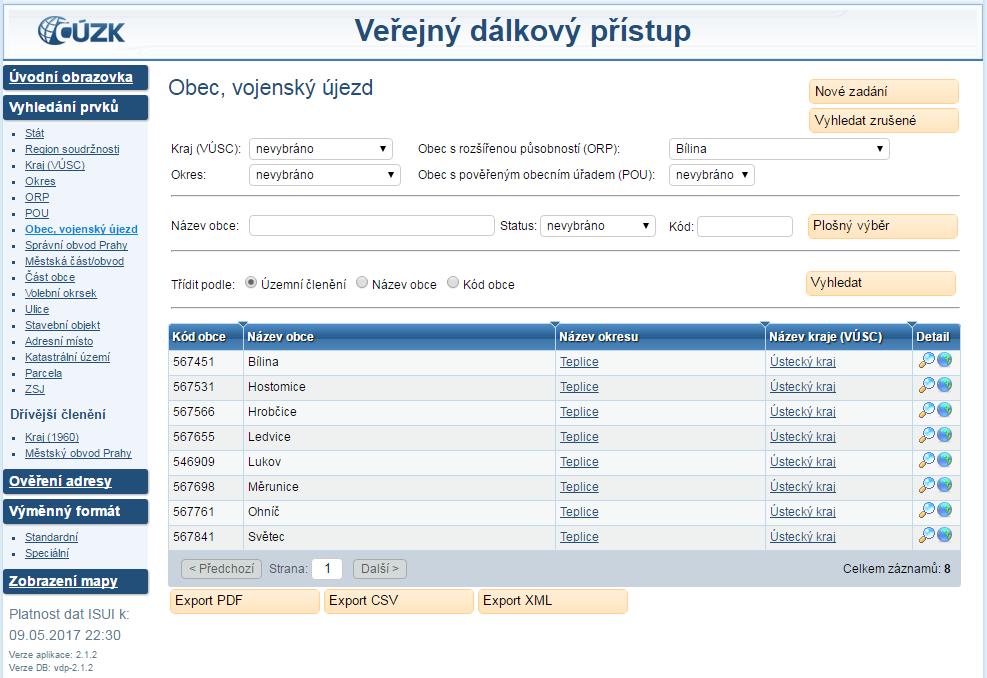Click the Strana page number field
987x678 pixels.
pyautogui.click(x=327, y=569)
